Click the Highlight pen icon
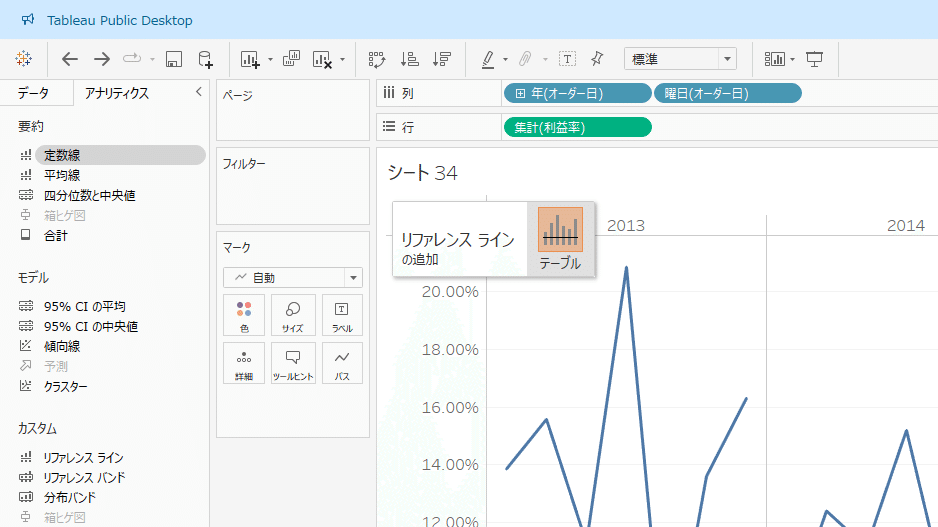938x527 pixels. pyautogui.click(x=488, y=59)
